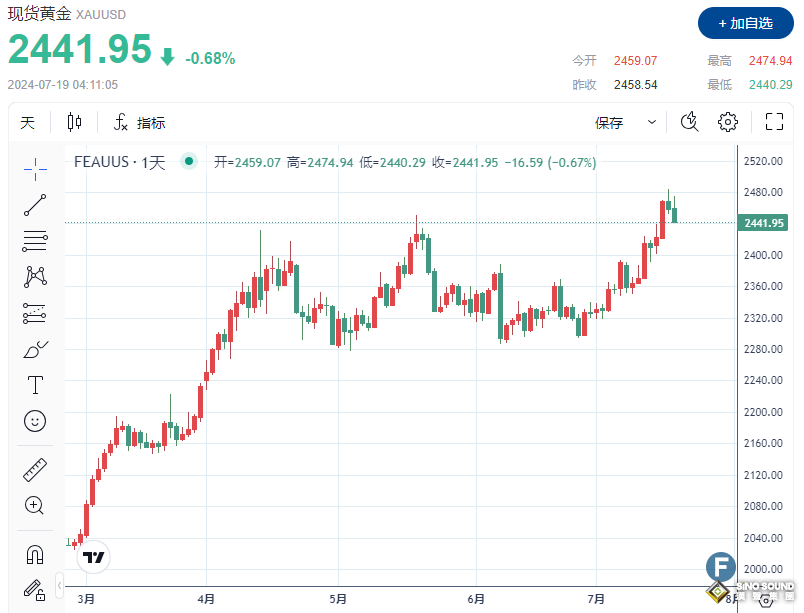Open the emoji icons tool
This screenshot has width=804, height=613.
(35, 421)
